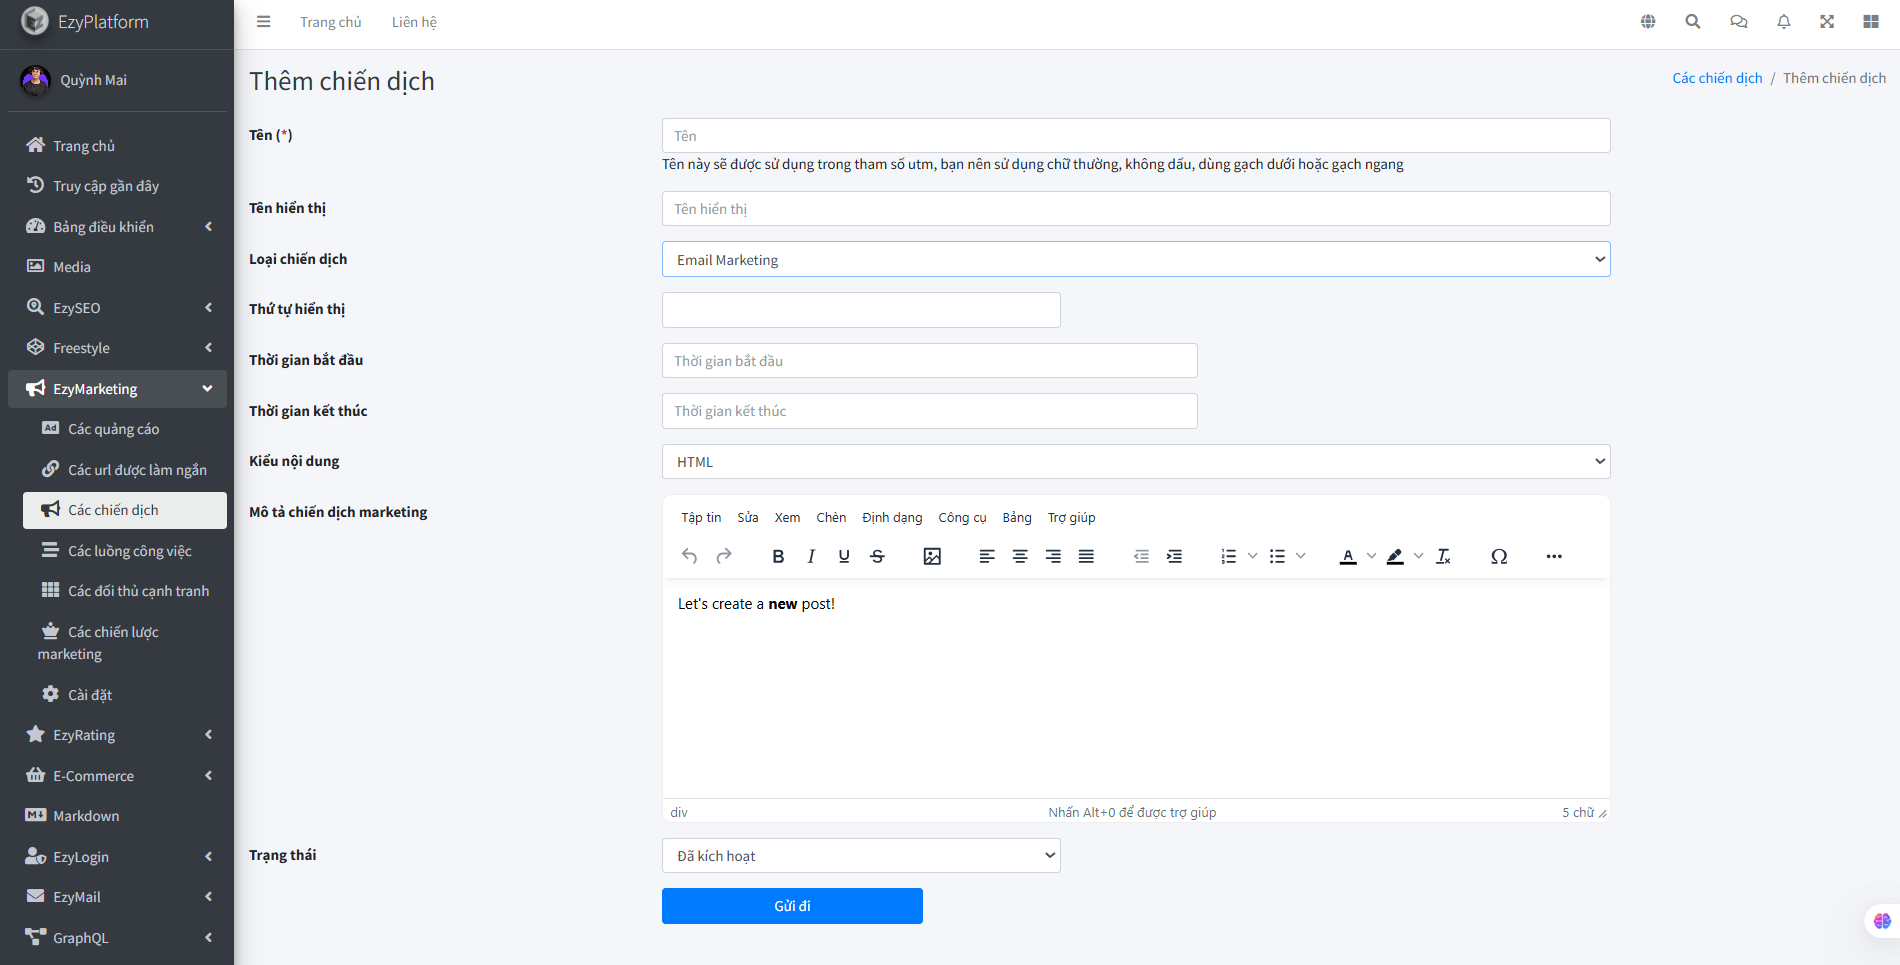1900x965 pixels.
Task: Open Liên hệ top navbar link
Action: [x=414, y=22]
